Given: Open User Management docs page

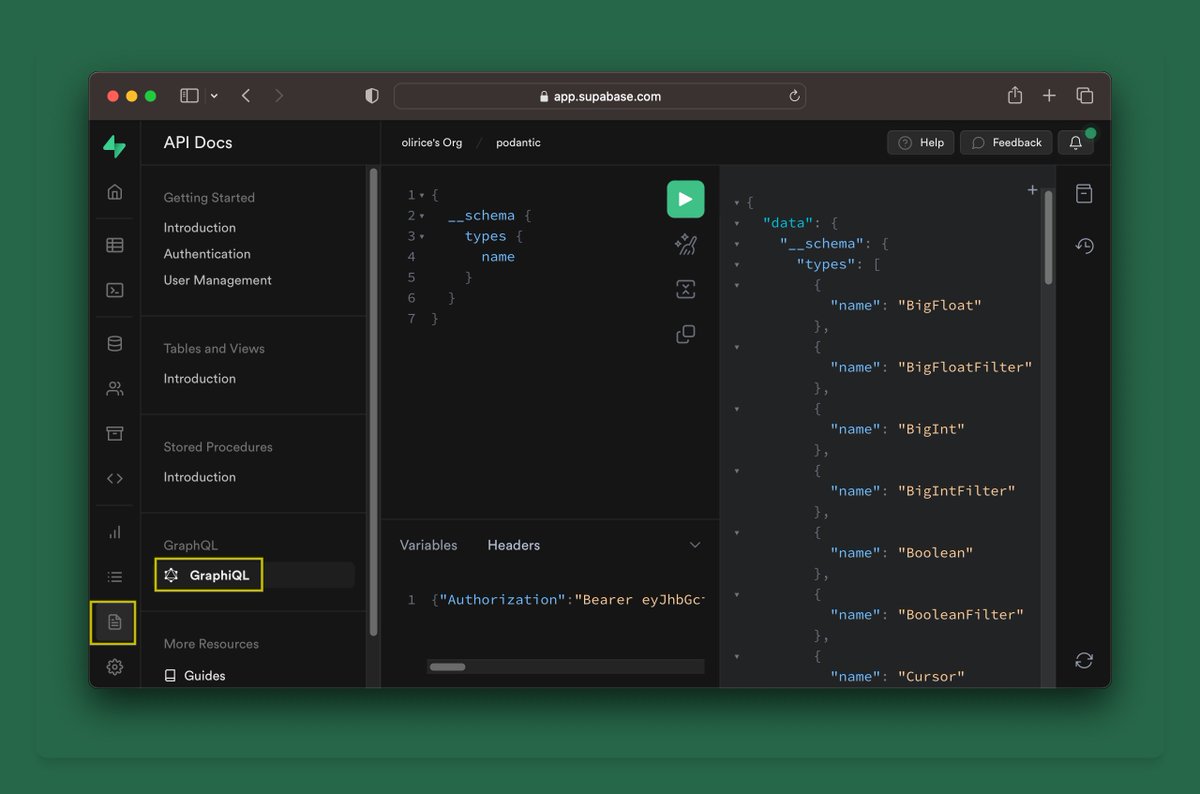Looking at the screenshot, I should (217, 280).
